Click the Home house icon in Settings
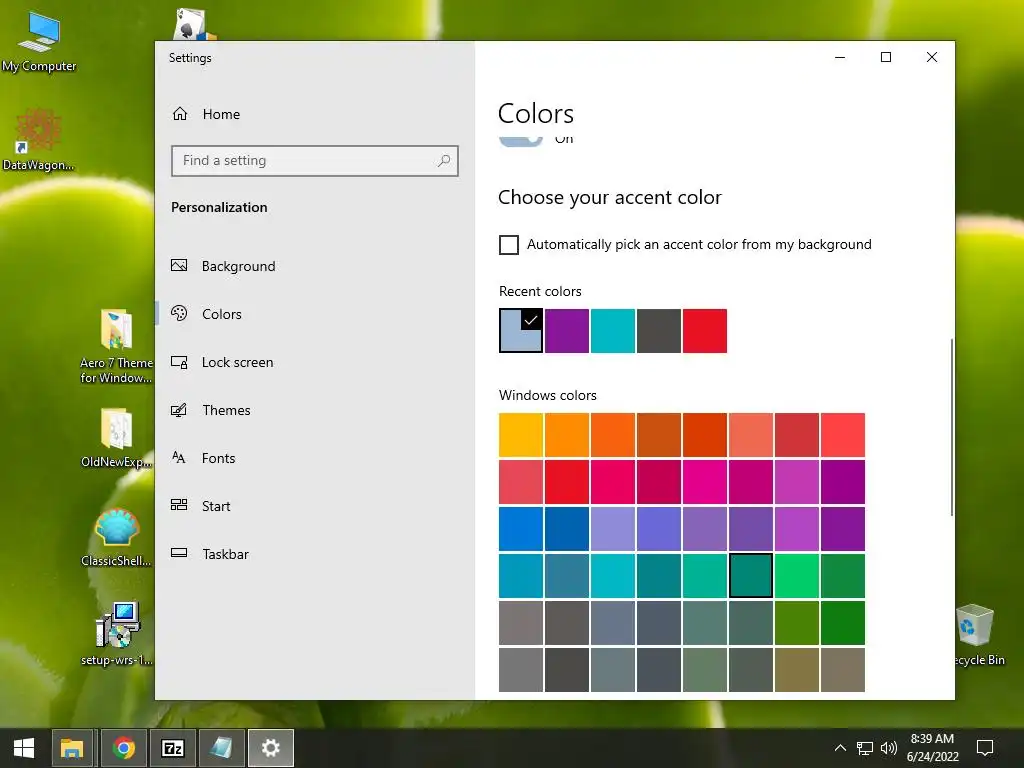The image size is (1024, 768). 180,114
